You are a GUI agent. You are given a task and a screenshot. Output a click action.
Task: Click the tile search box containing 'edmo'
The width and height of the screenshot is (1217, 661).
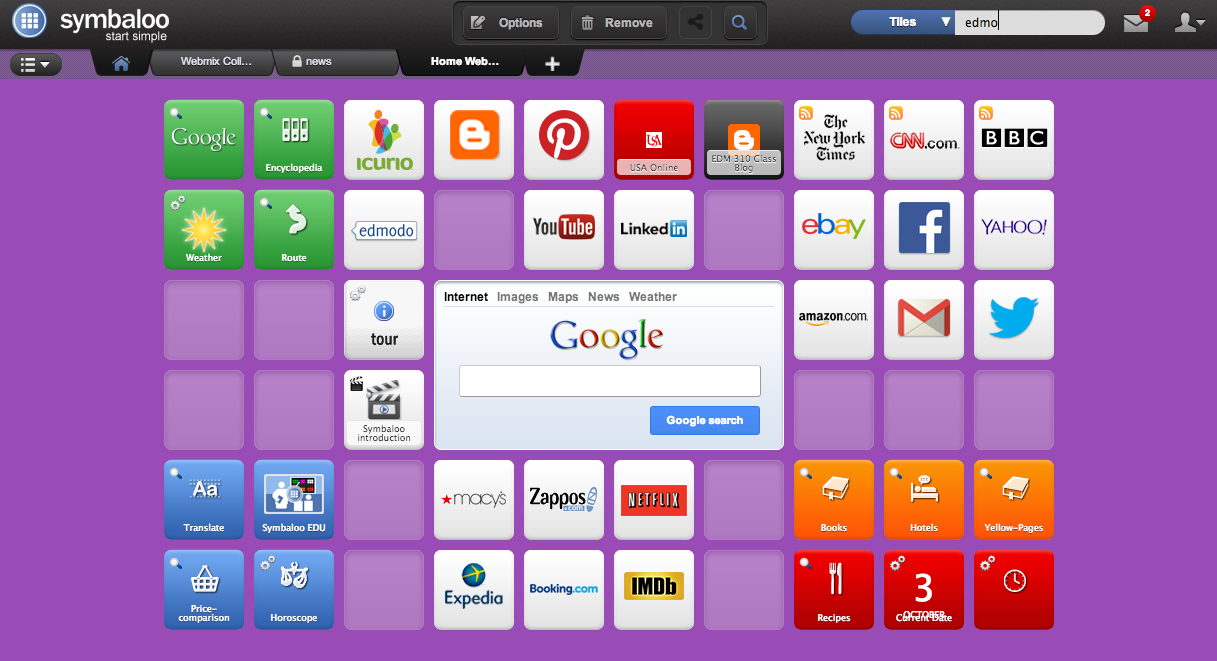click(x=1030, y=22)
